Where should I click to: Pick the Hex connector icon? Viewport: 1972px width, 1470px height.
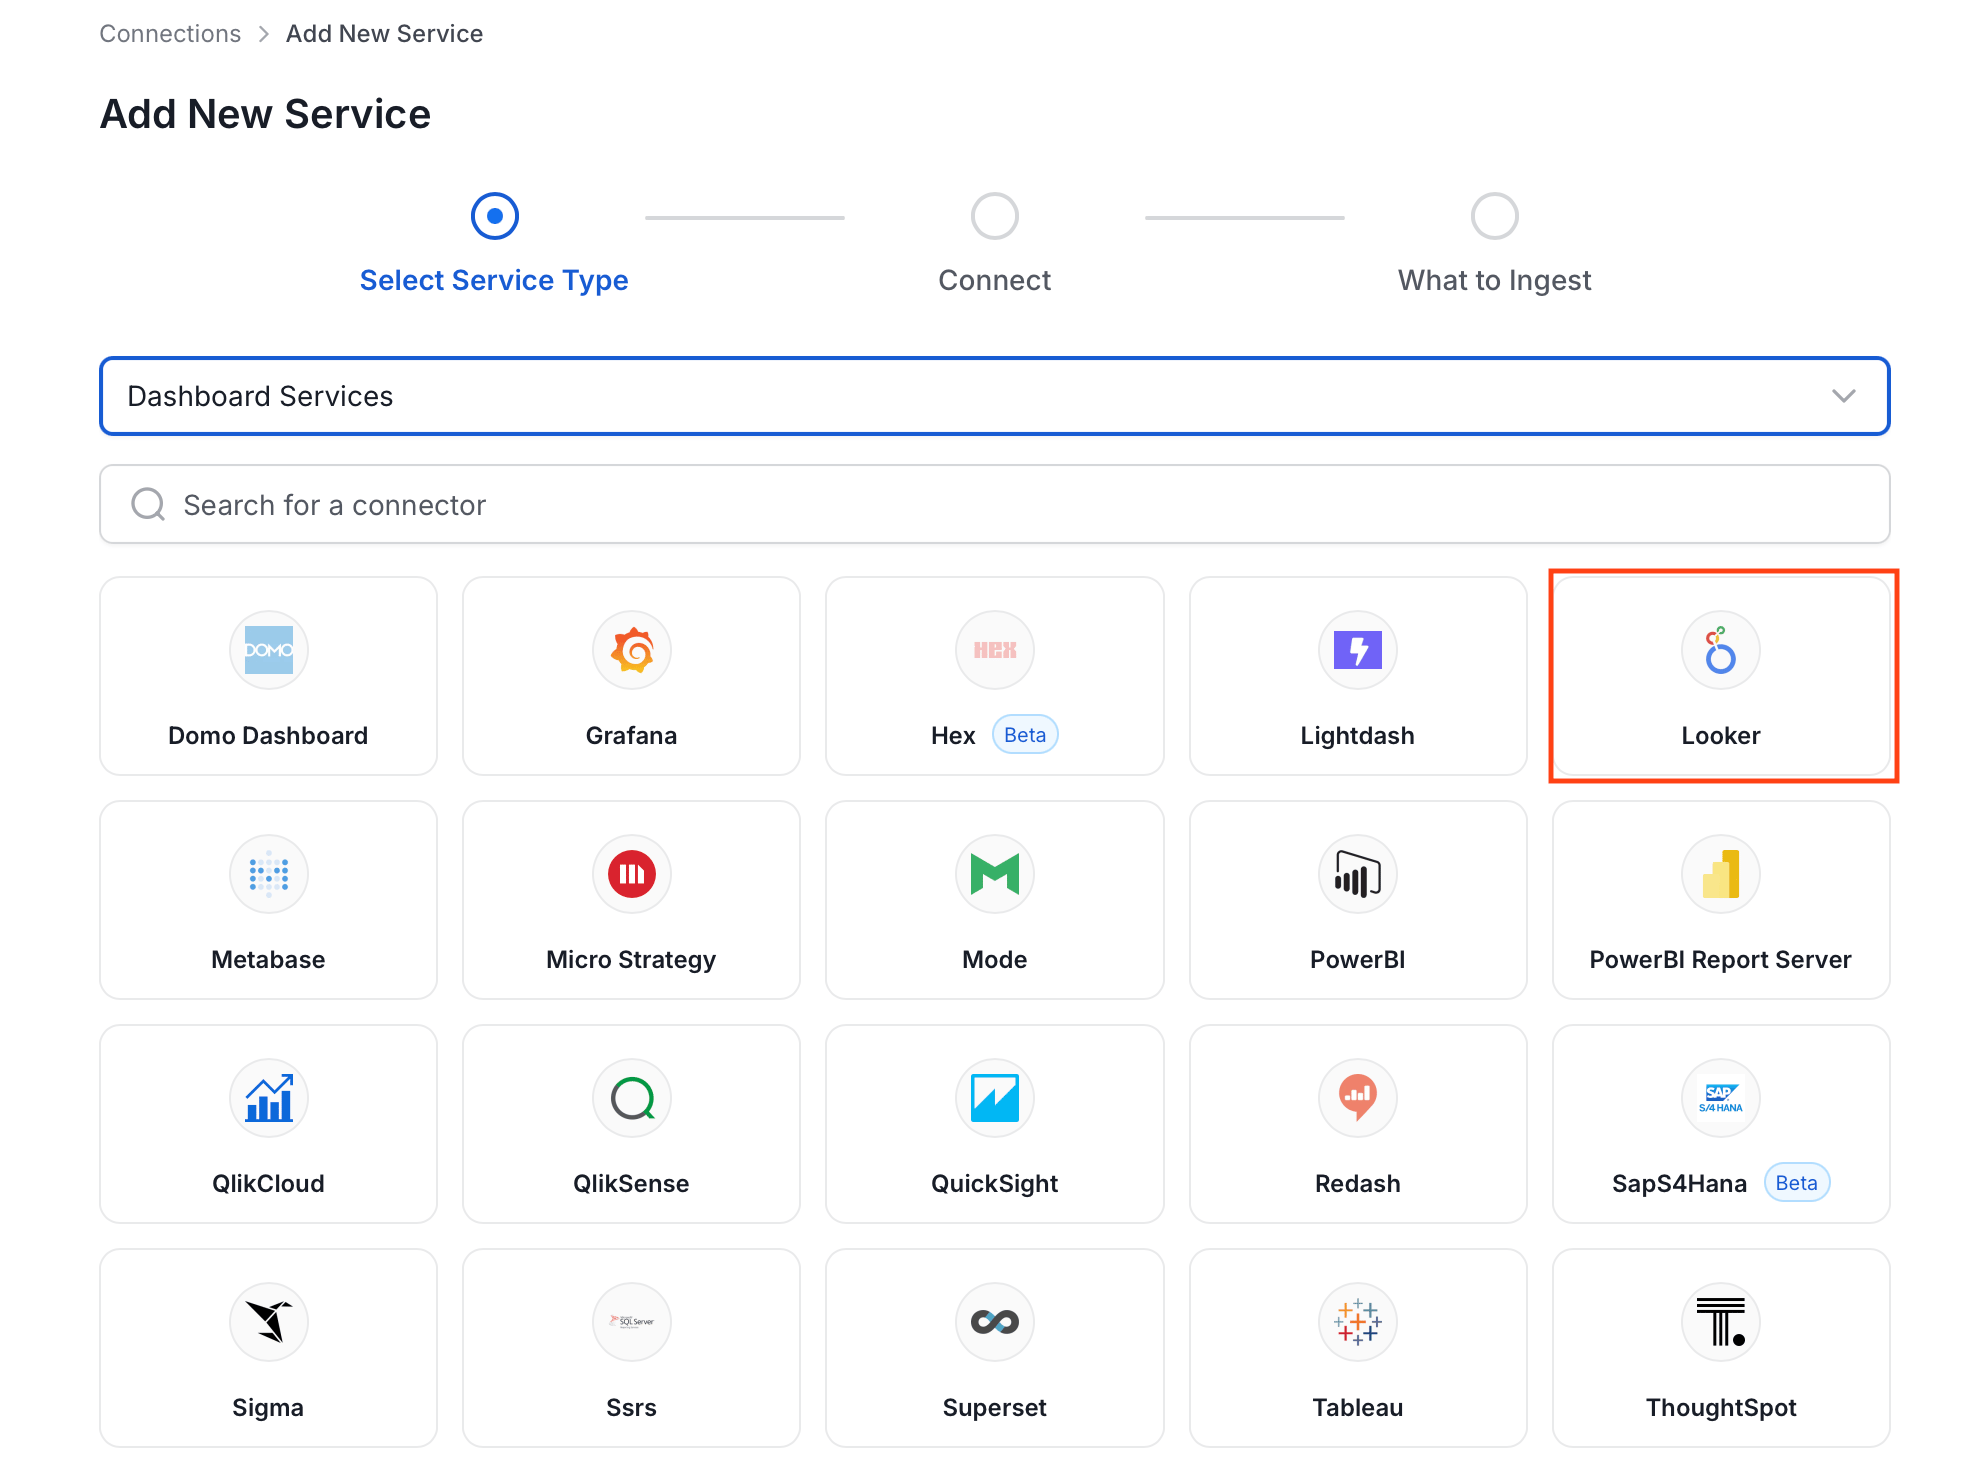click(x=994, y=650)
